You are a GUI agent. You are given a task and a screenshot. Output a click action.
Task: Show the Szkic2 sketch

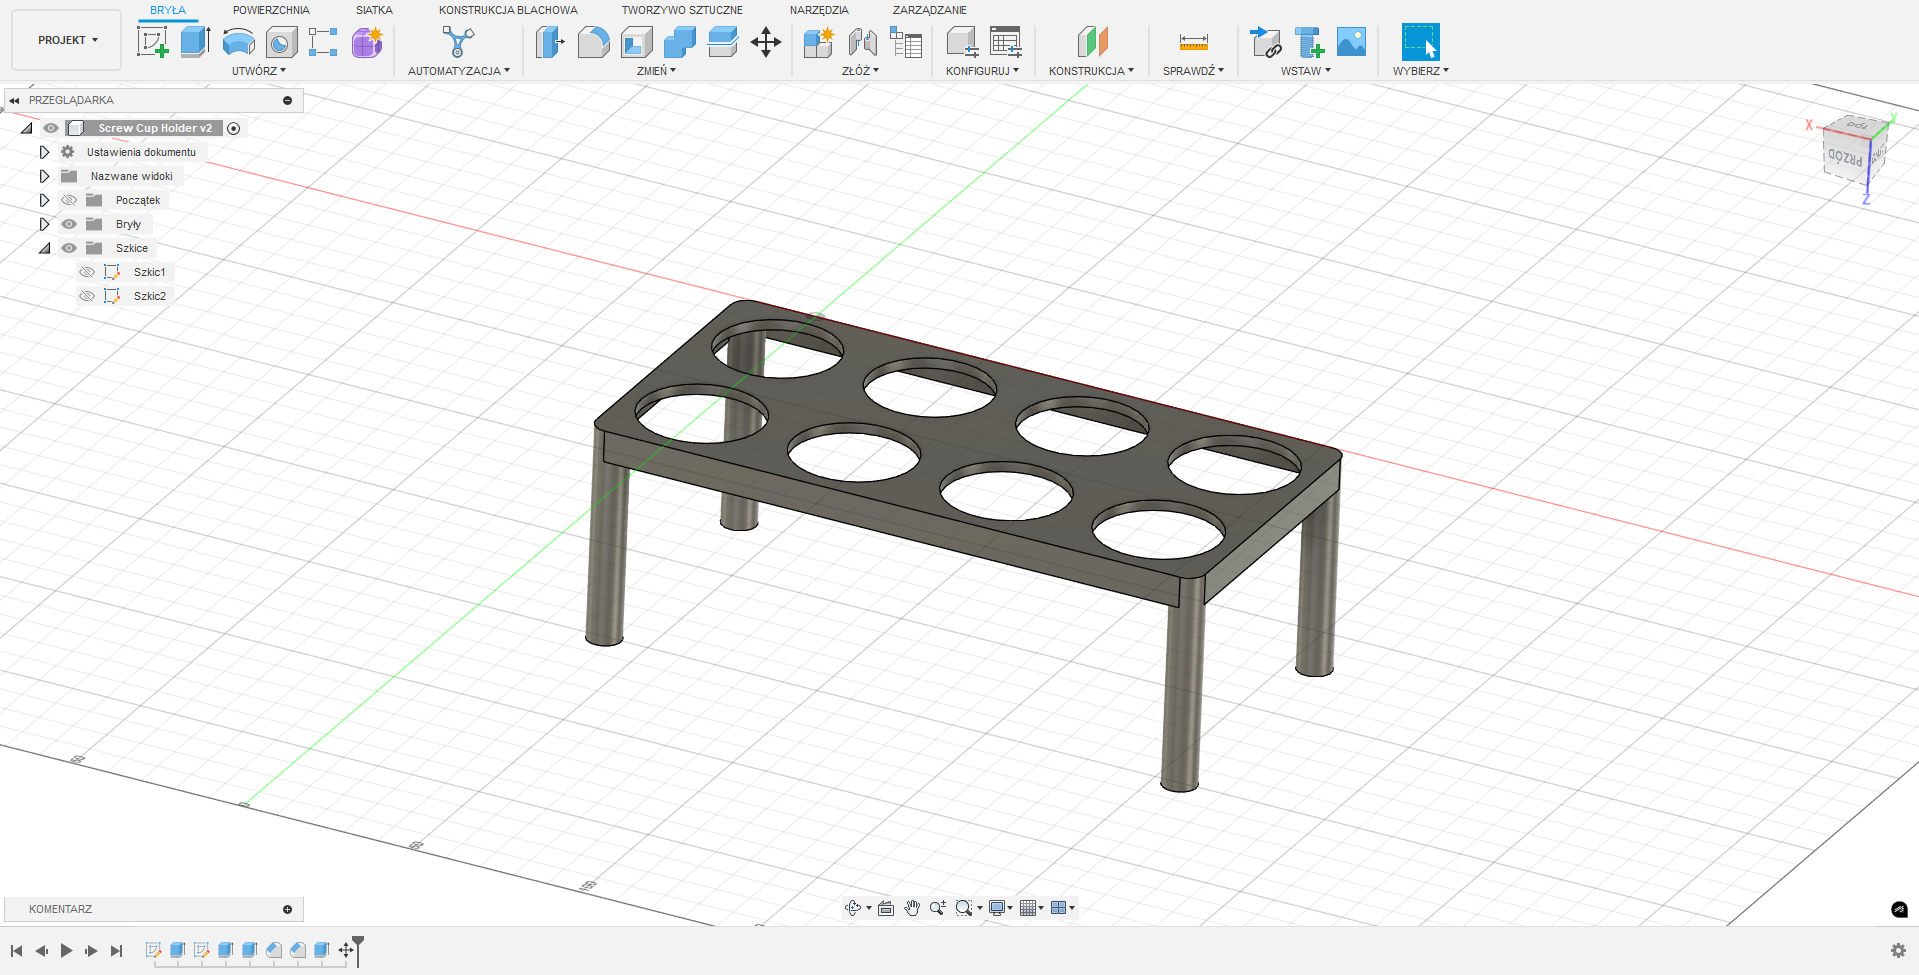(87, 296)
